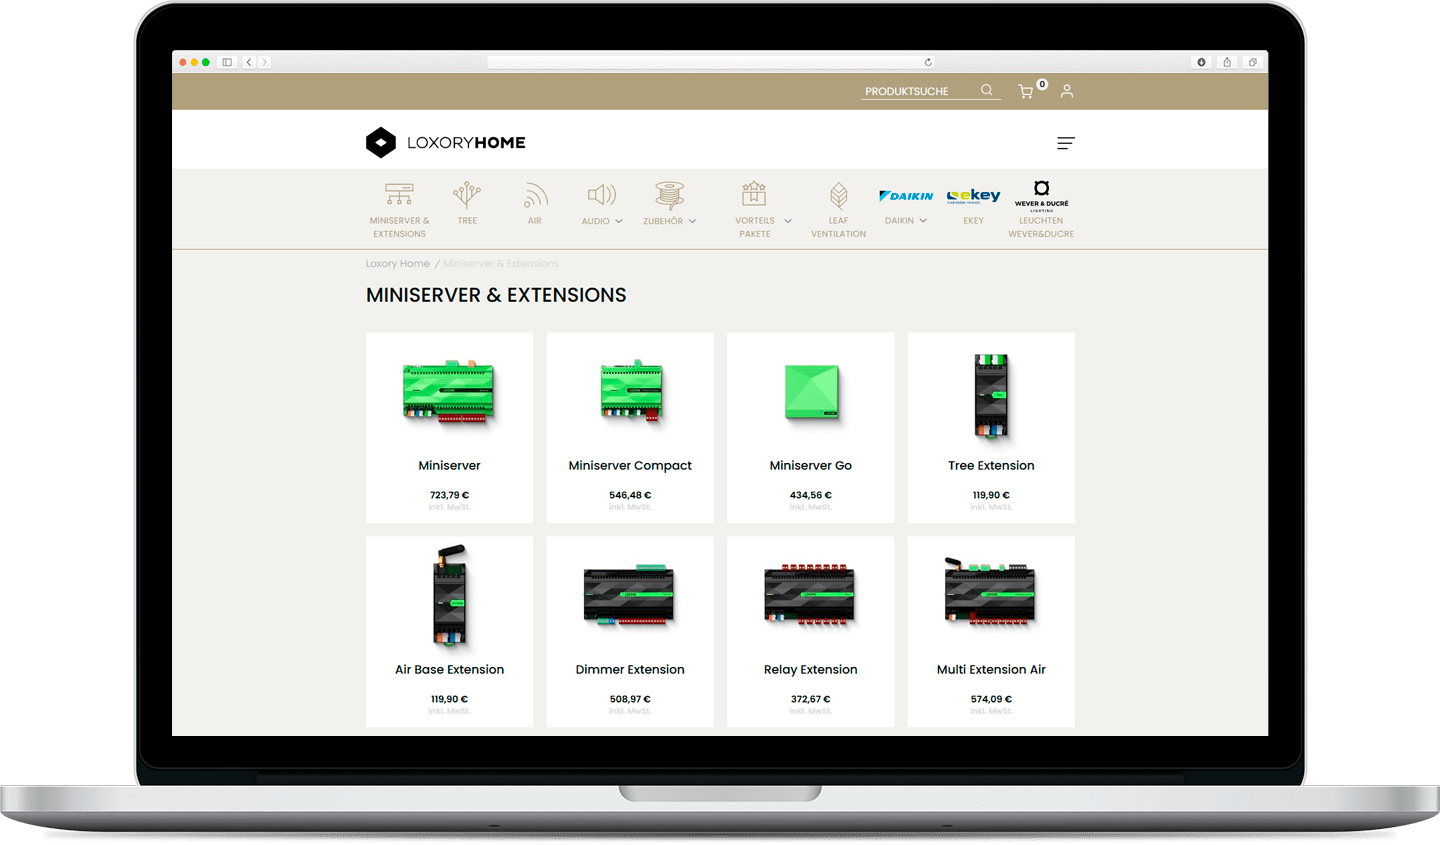1440x845 pixels.
Task: Expand the Vorteils Pakete dropdown chevron
Action: click(x=788, y=221)
